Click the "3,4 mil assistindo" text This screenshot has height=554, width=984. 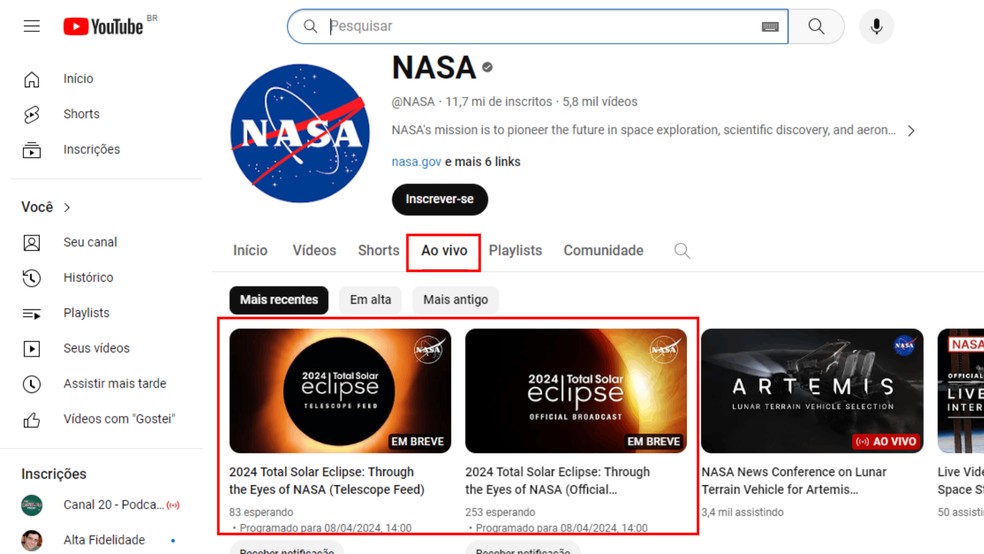click(742, 513)
